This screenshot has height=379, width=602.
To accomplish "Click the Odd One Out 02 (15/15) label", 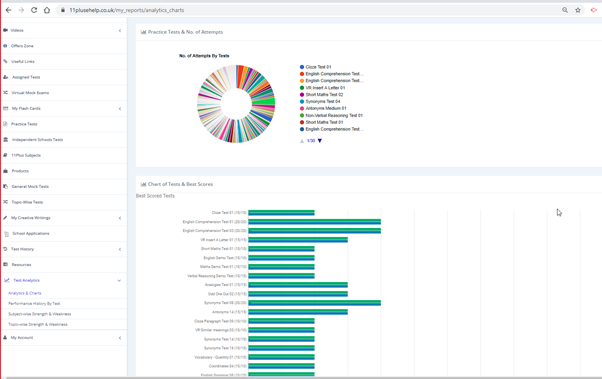I will click(227, 294).
